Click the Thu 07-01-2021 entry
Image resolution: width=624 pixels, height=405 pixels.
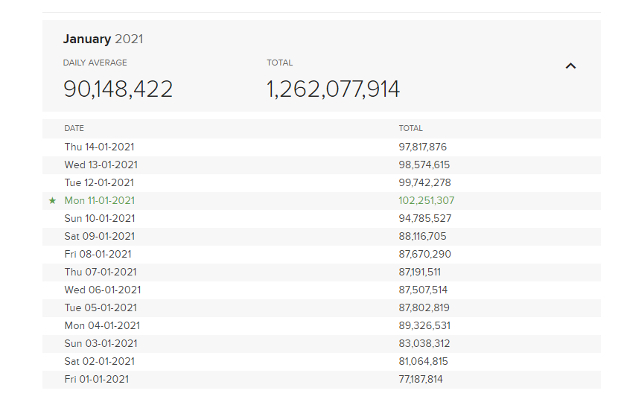(99, 272)
